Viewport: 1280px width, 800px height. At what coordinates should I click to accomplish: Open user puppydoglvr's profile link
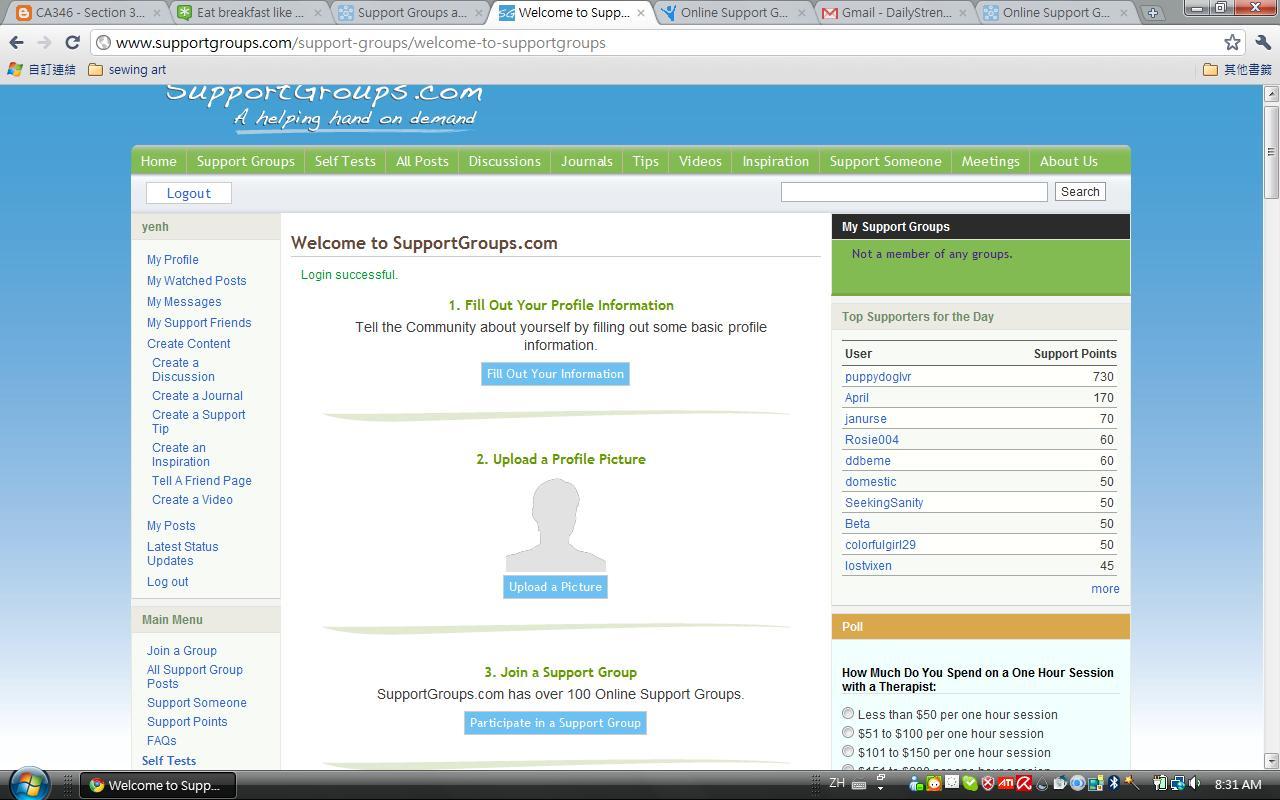[878, 377]
